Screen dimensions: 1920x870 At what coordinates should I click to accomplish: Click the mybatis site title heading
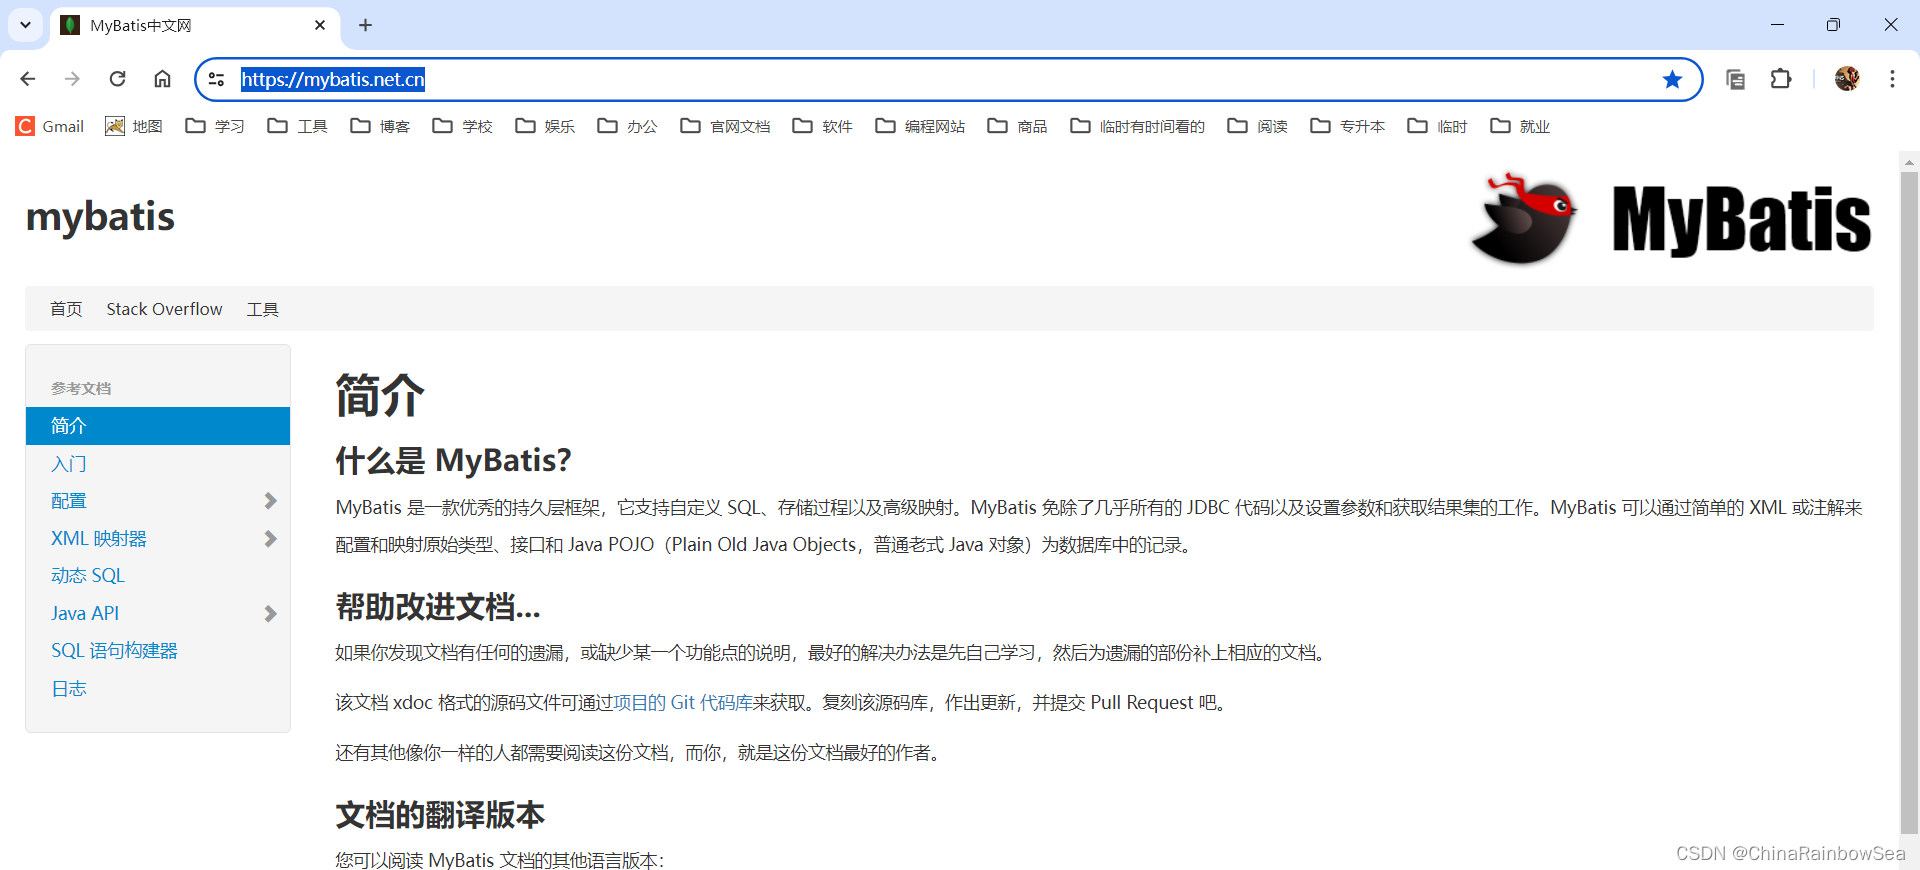[x=100, y=217]
